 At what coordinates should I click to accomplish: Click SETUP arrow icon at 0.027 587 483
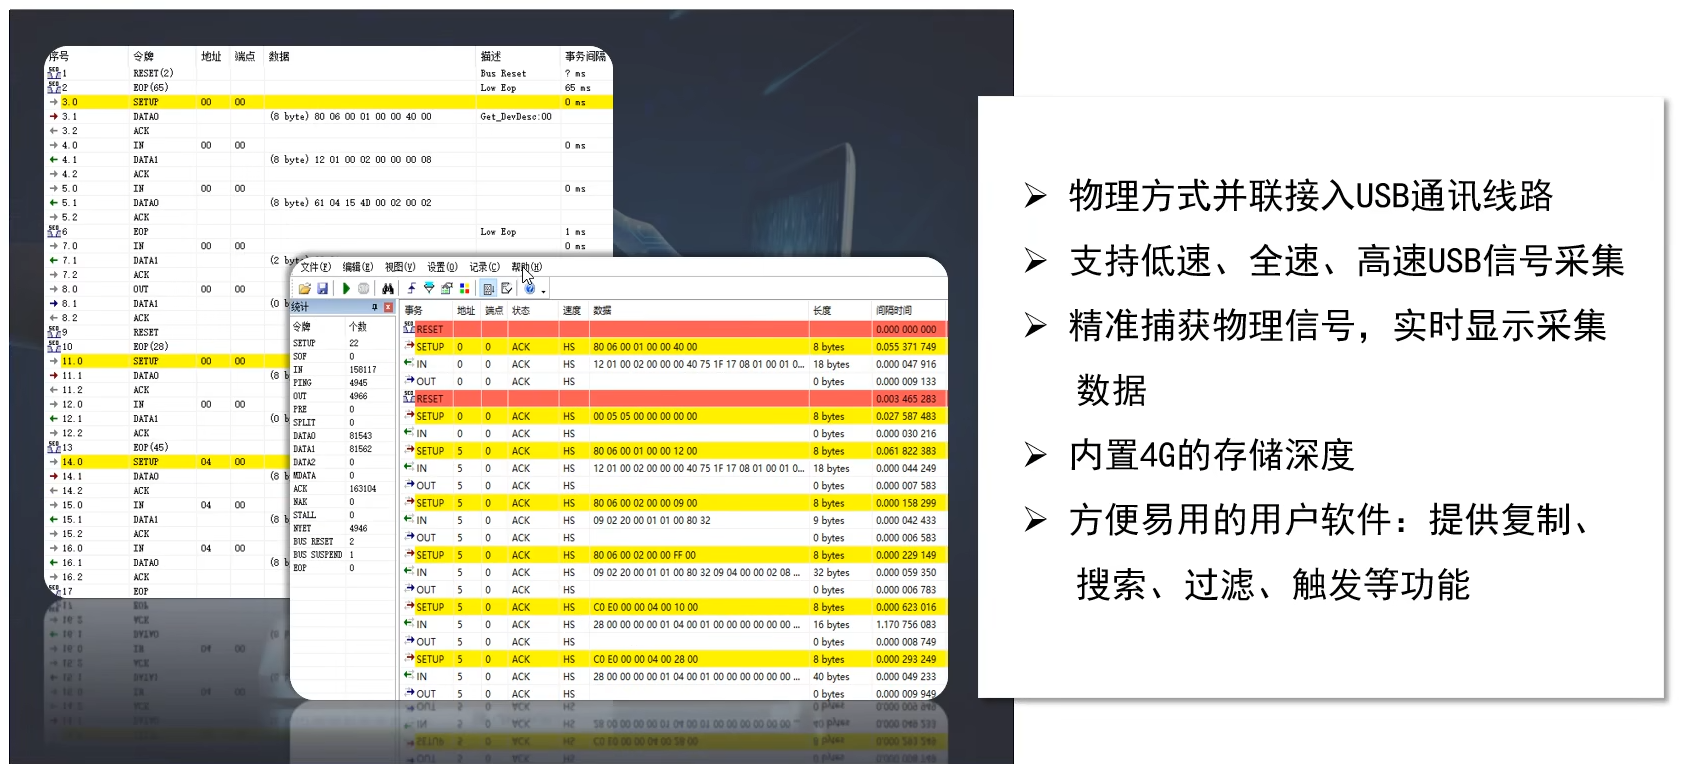(x=410, y=416)
